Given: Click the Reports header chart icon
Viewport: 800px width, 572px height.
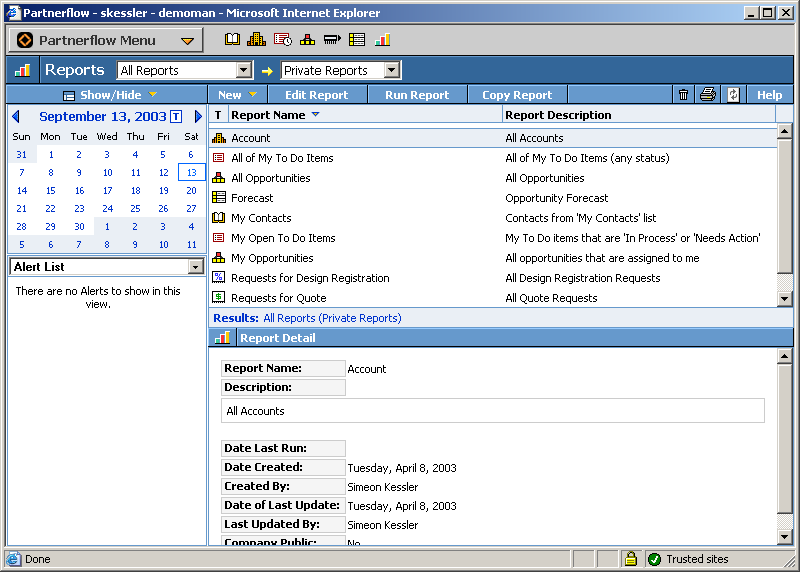Looking at the screenshot, I should (x=22, y=70).
